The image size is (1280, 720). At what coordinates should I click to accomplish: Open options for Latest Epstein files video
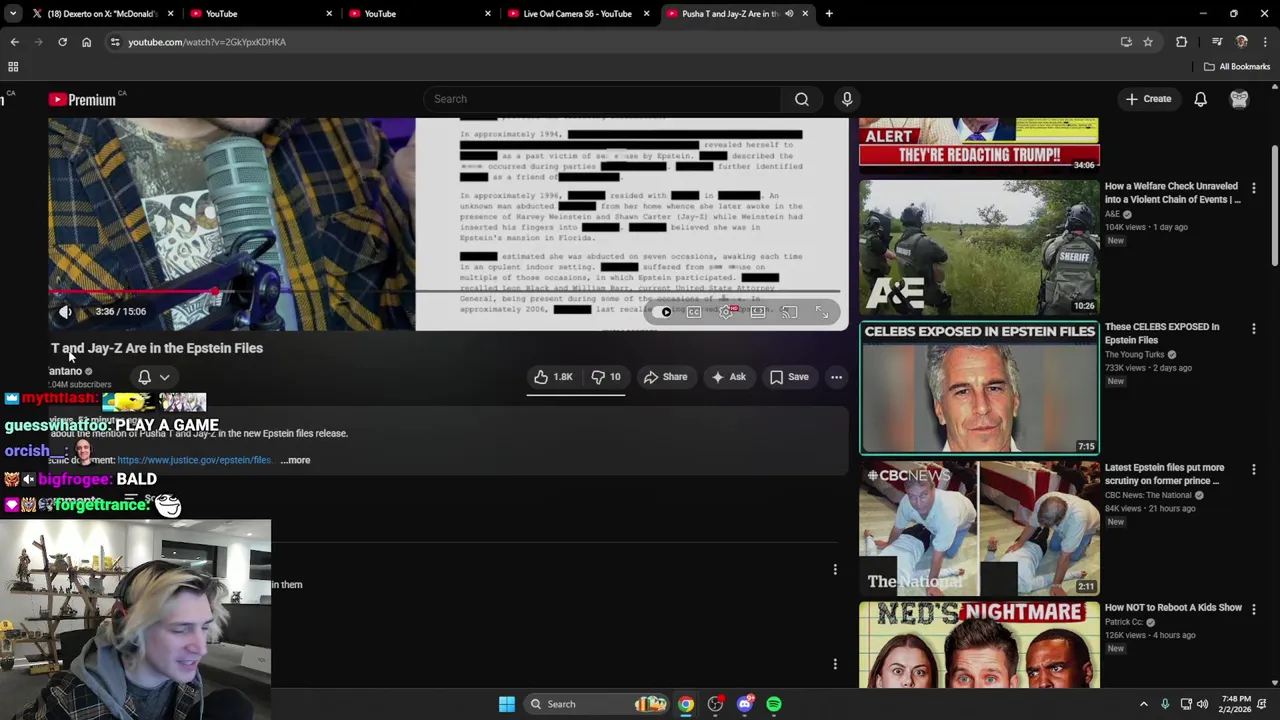1254,469
